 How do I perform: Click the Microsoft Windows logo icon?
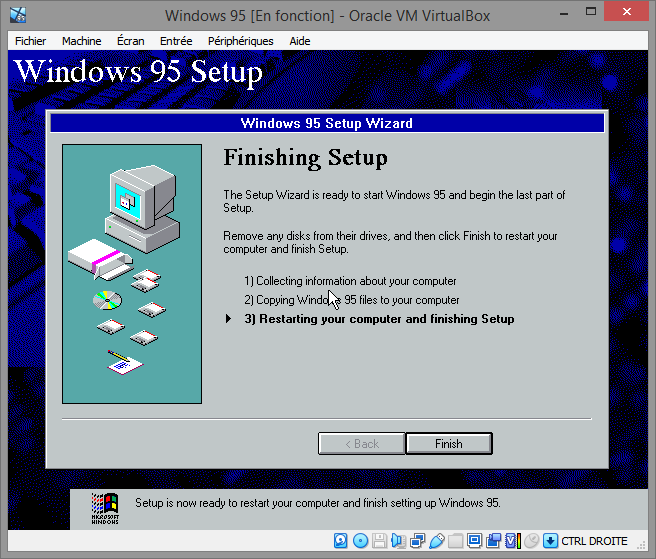105,508
